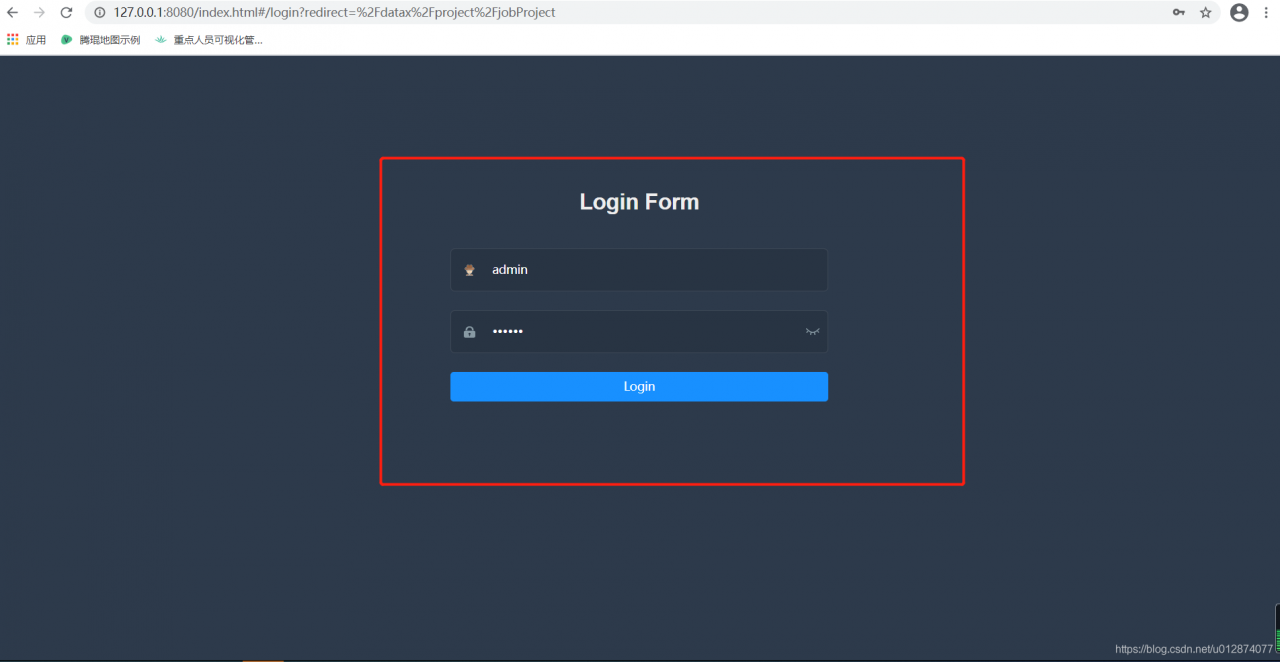Open the 应用 apps shortcut in the bookmarks bar
The width and height of the screenshot is (1280, 662).
tap(26, 40)
